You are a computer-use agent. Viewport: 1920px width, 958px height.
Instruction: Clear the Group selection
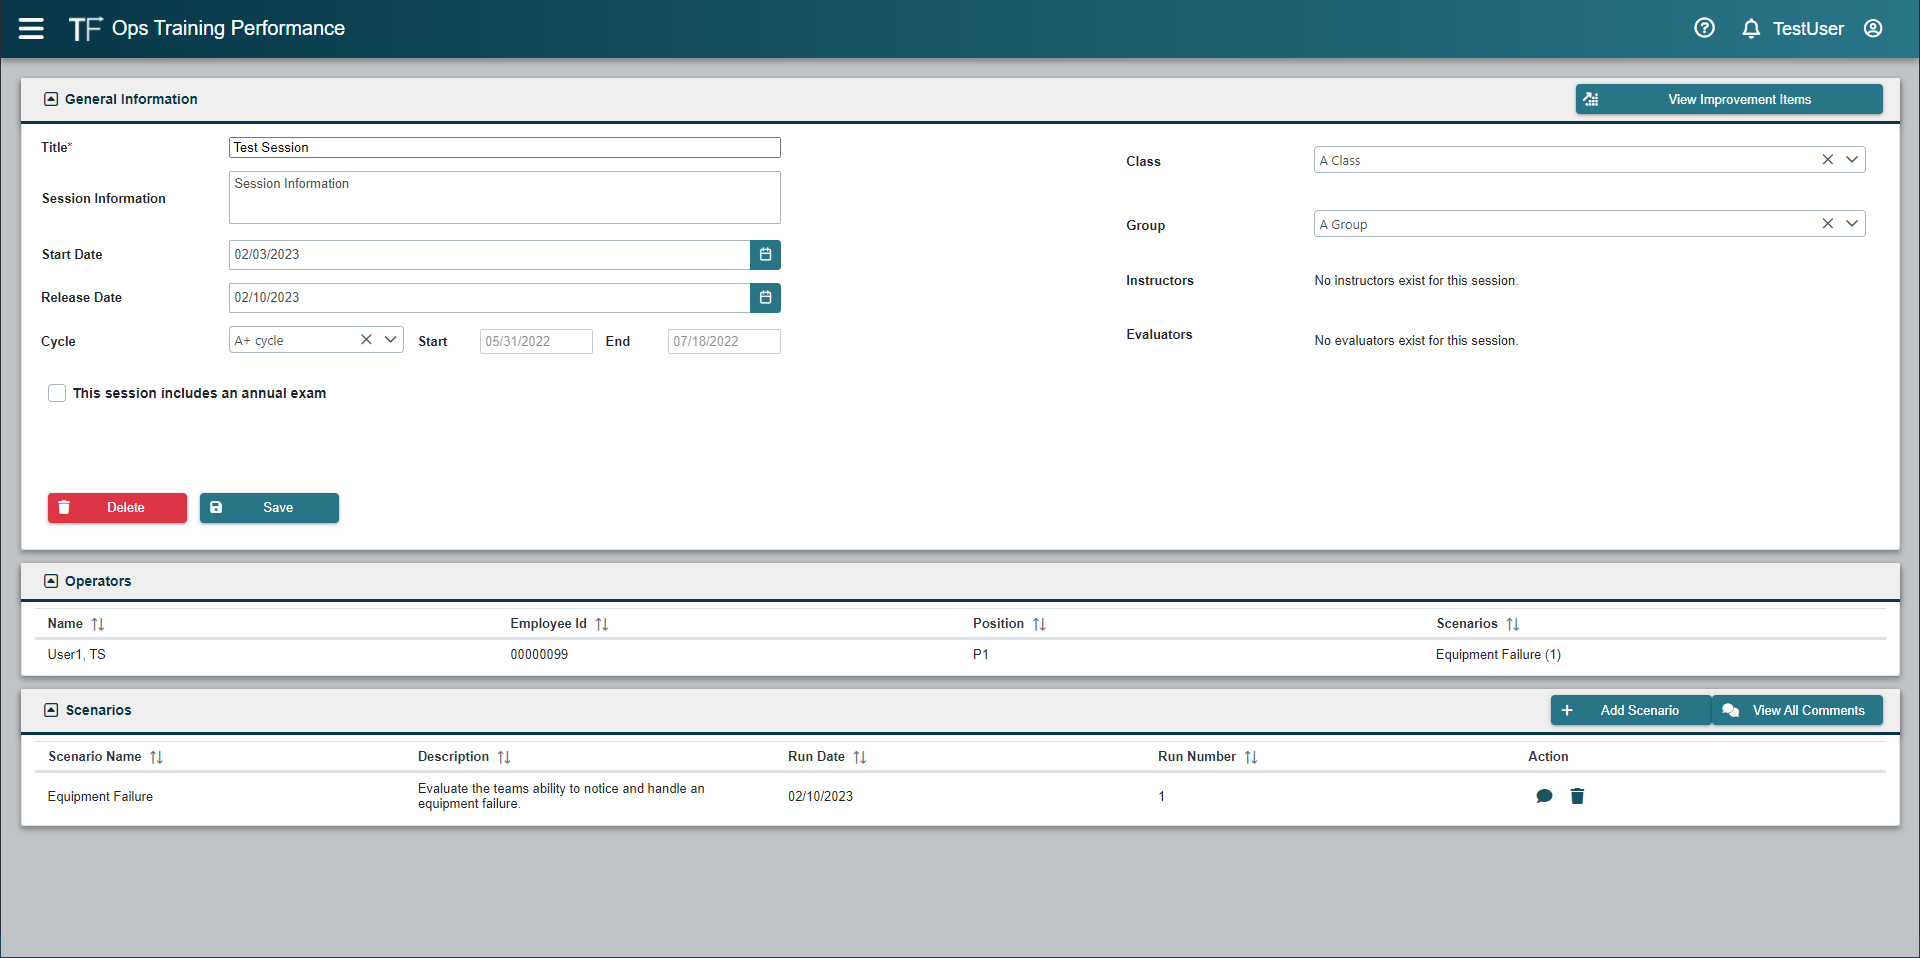[x=1827, y=224]
